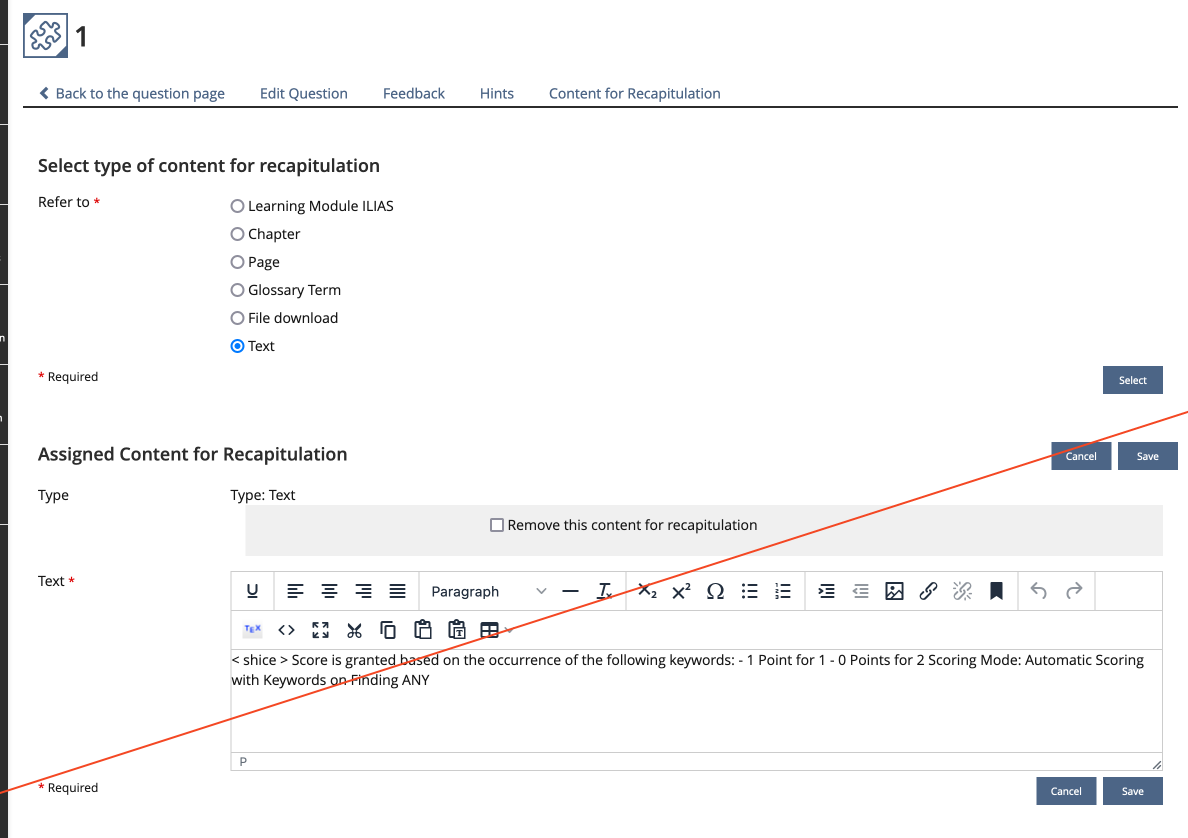Viewport: 1188px width, 838px height.
Task: Switch to the Feedback tab
Action: pyautogui.click(x=413, y=93)
